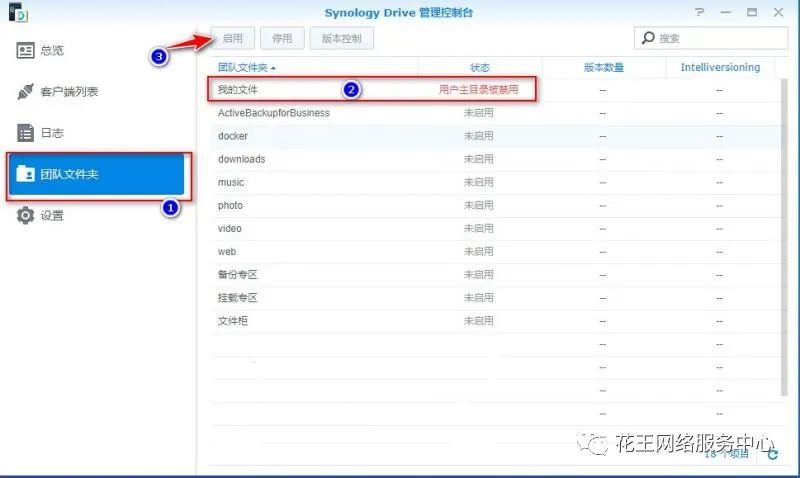Open the 设置 gear icon

[x=25, y=215]
